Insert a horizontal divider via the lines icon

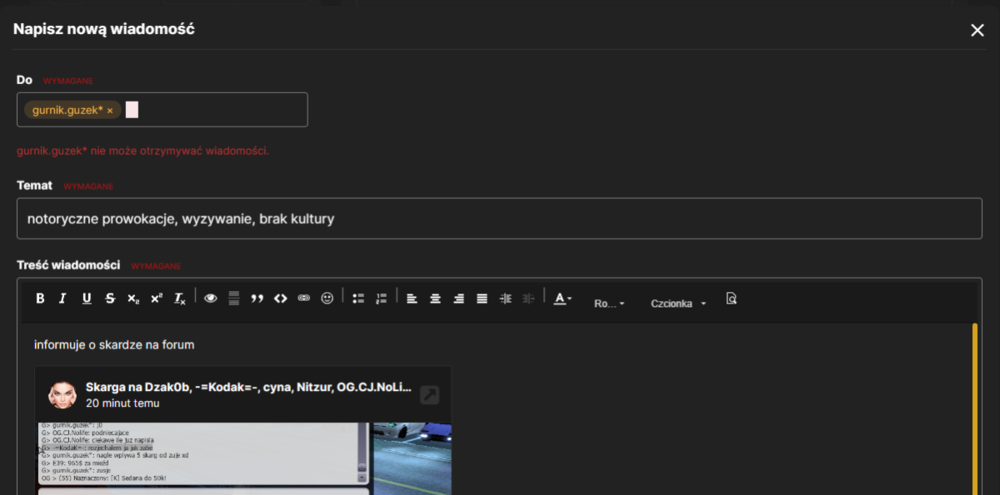233,299
